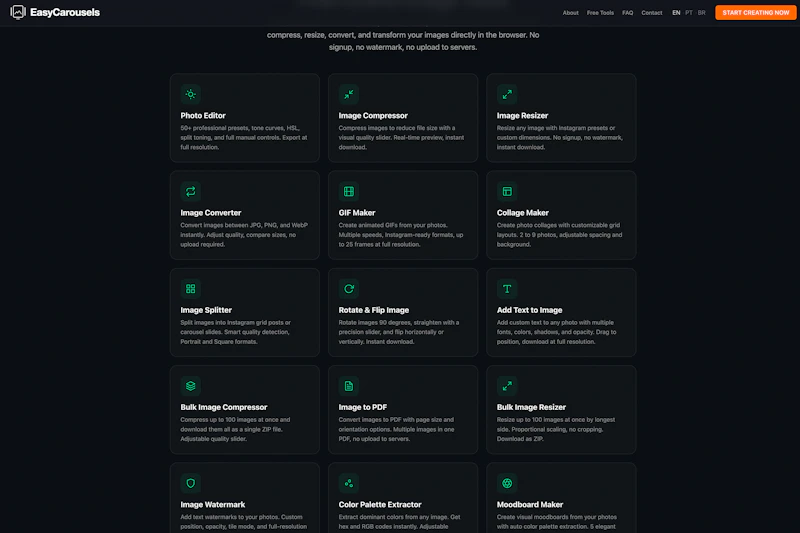Click the intro text about compressing images in browser
This screenshot has height=533, width=800.
click(403, 41)
